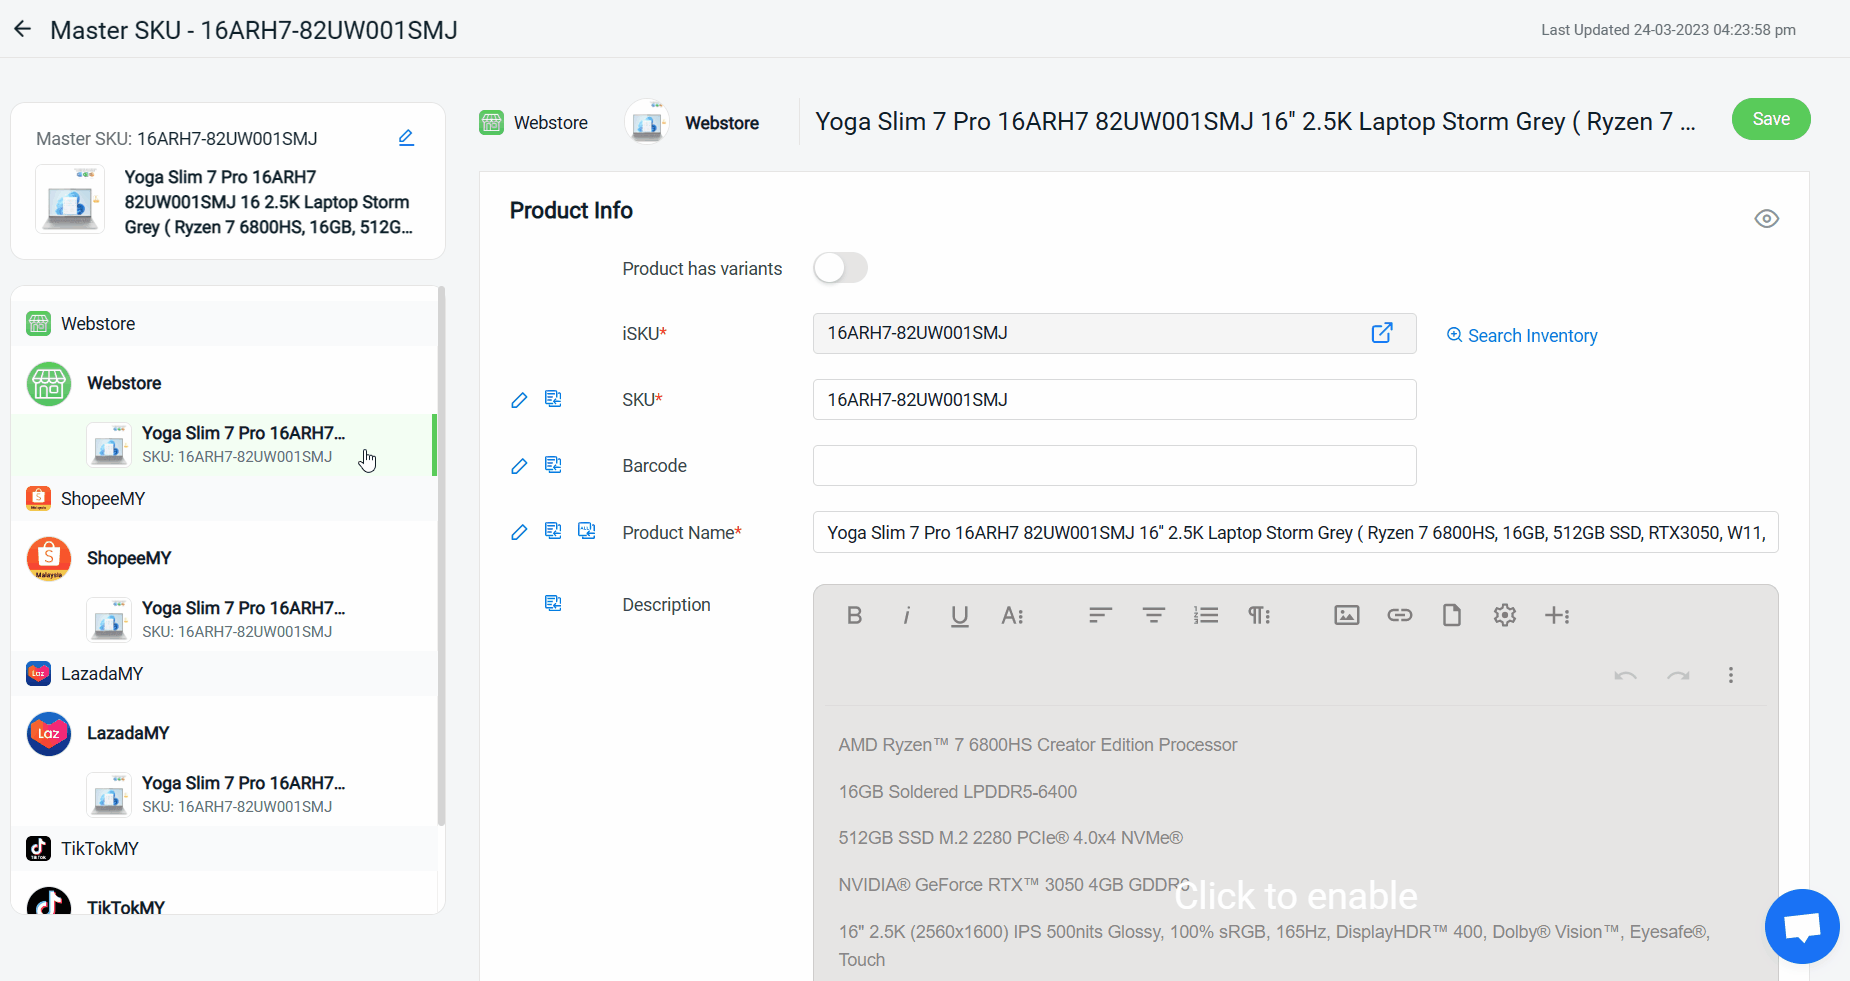
Task: Click the copy icon beside SKU field
Action: click(553, 399)
